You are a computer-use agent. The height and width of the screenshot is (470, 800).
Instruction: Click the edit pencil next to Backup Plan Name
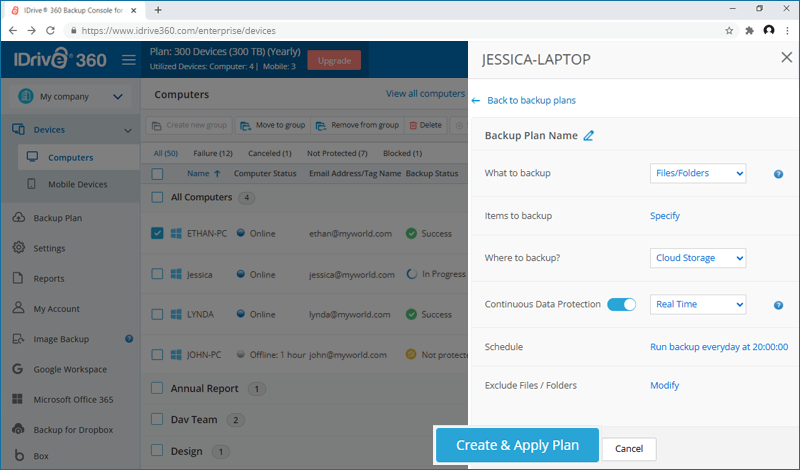588,136
